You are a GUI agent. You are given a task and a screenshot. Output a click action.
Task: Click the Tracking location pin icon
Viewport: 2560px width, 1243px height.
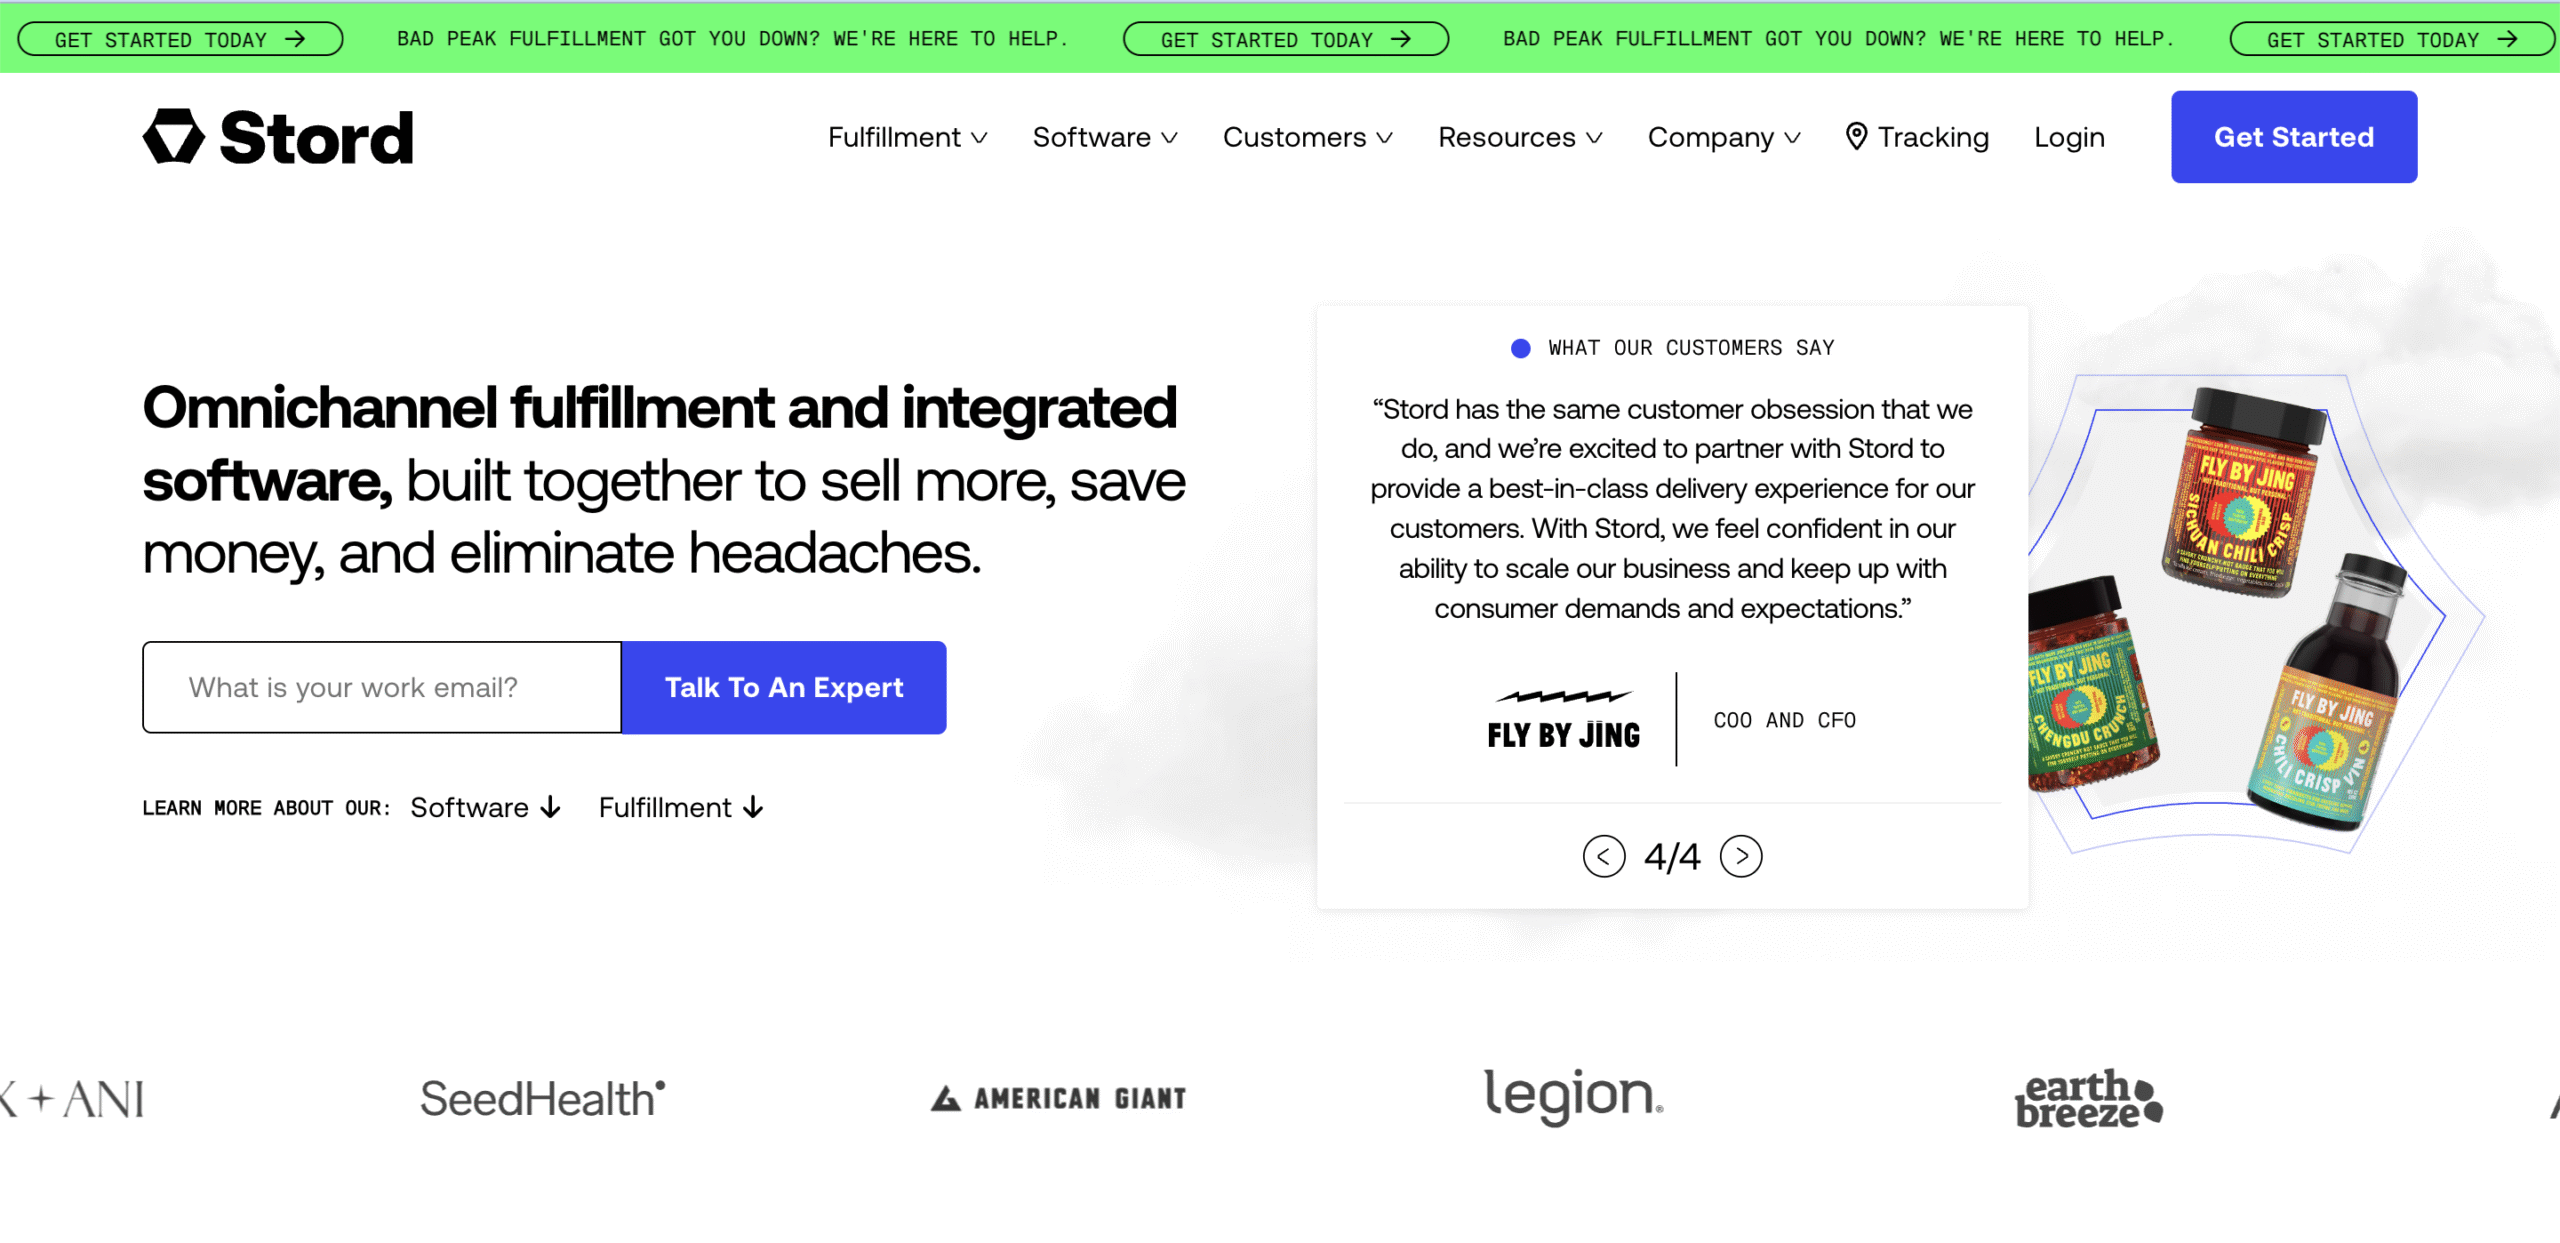coord(1856,137)
